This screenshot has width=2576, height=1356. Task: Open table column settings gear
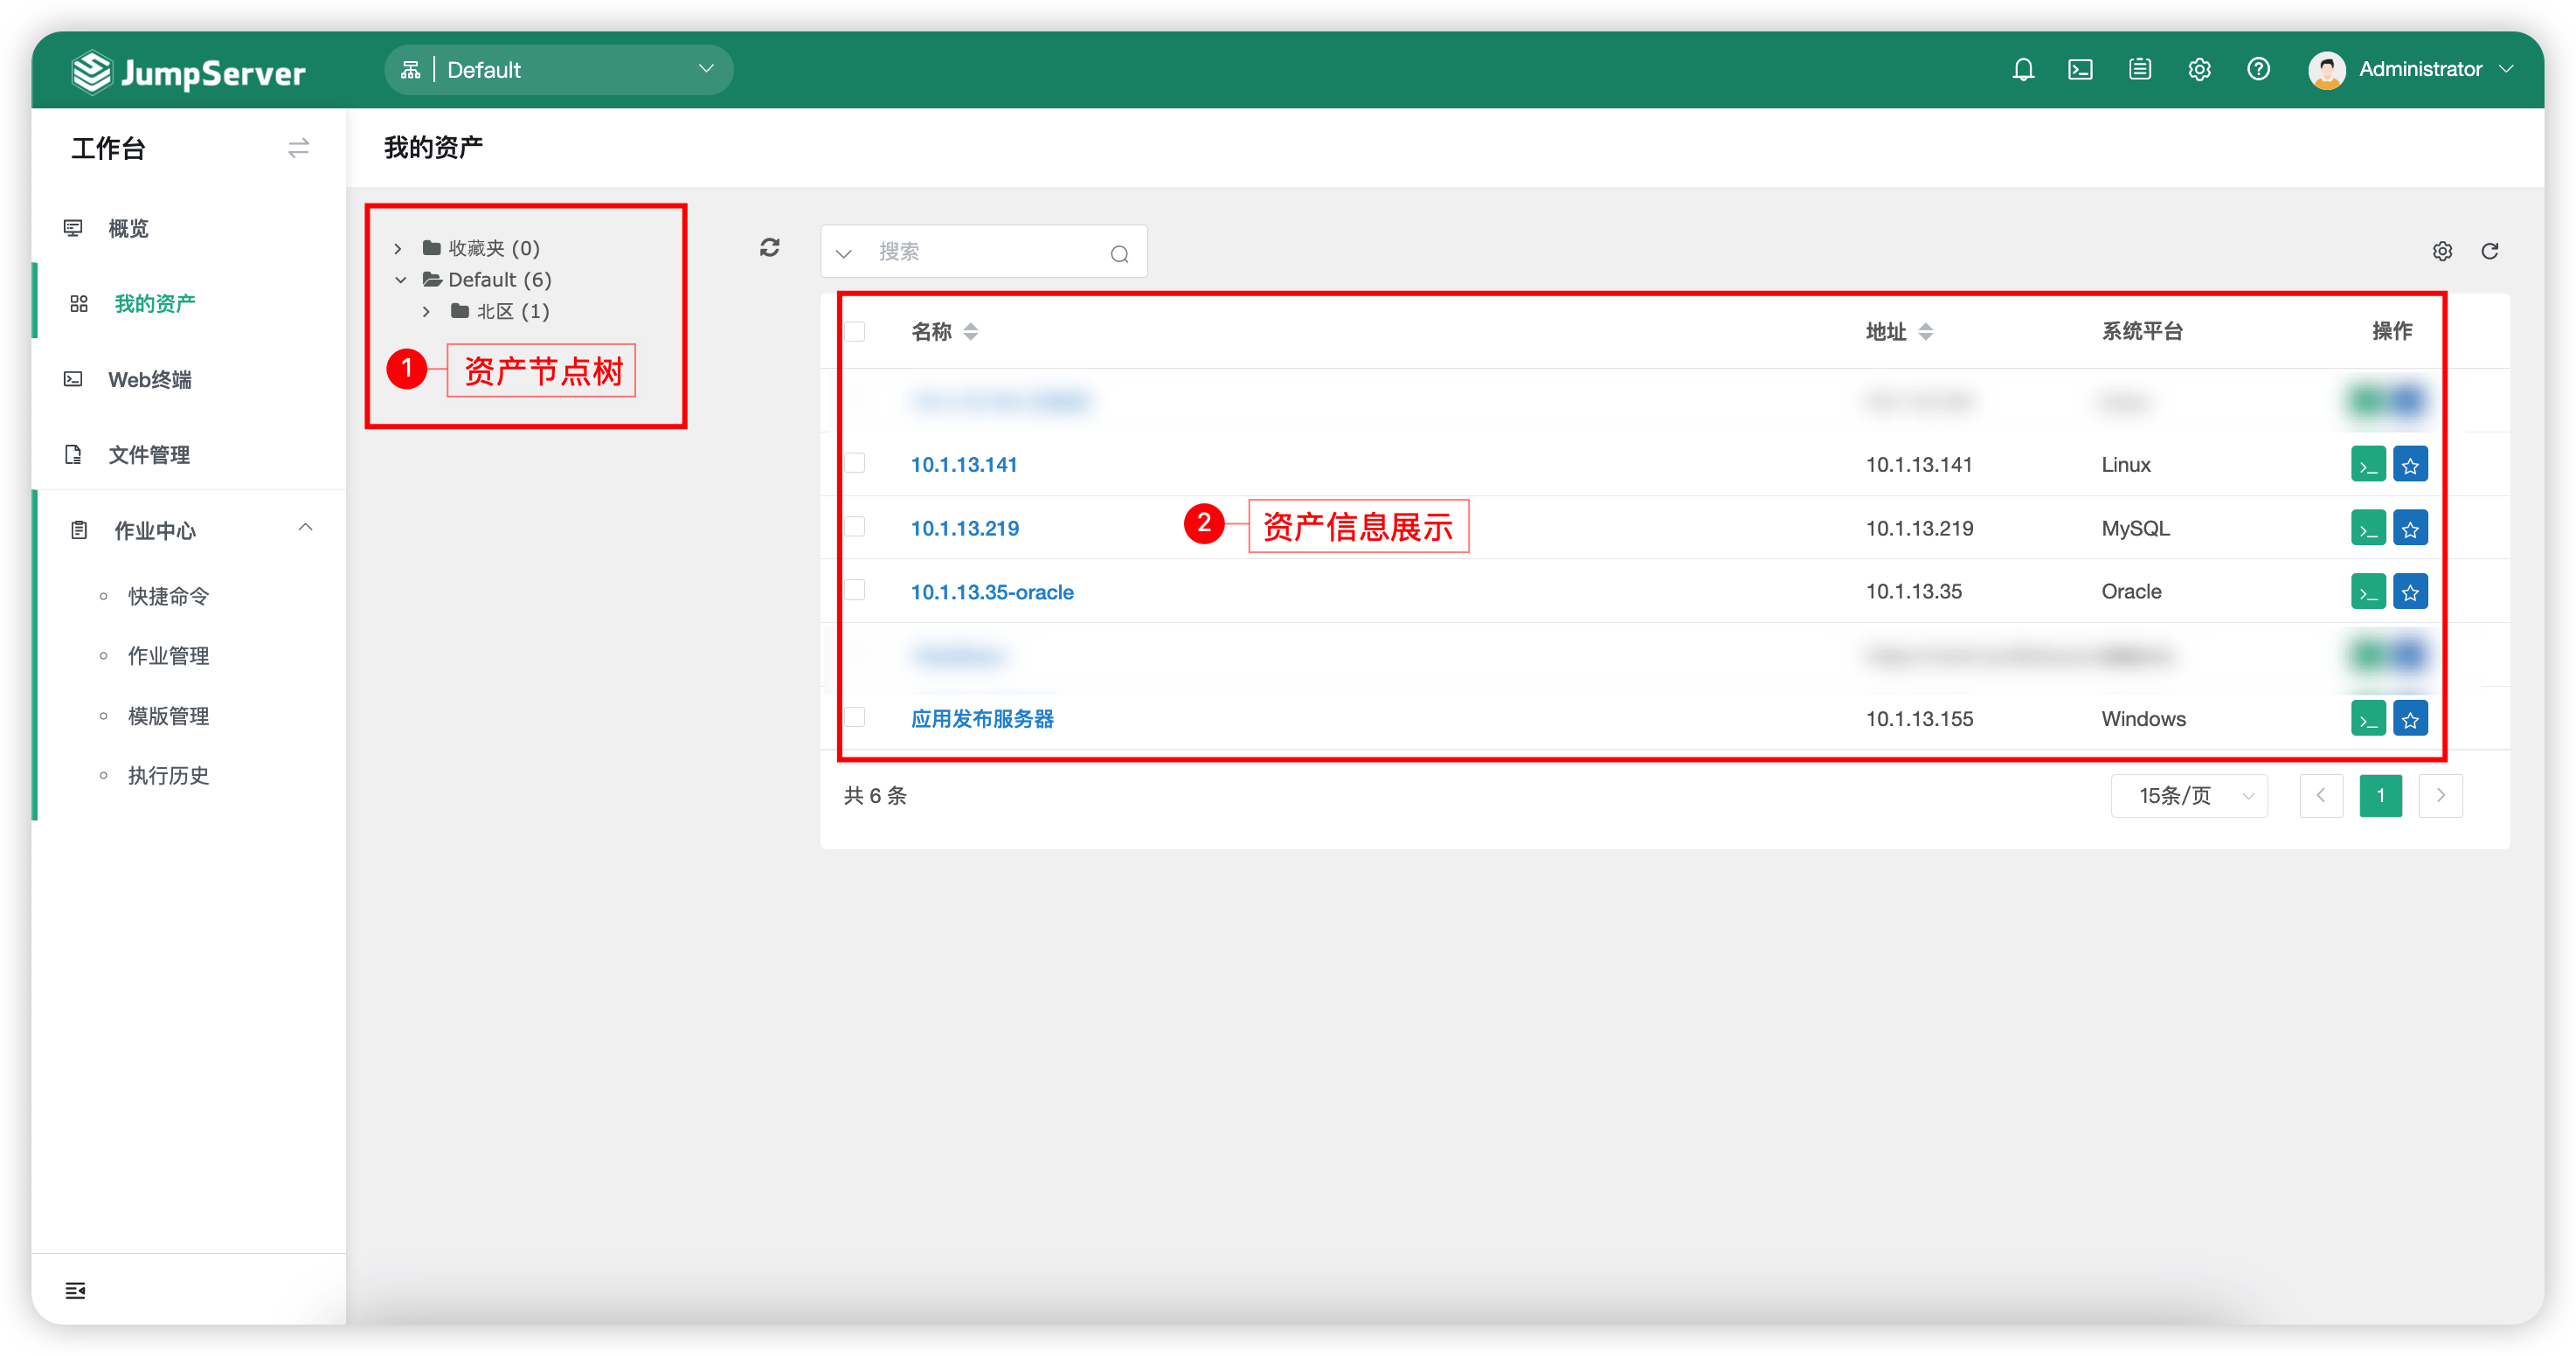[x=2442, y=251]
